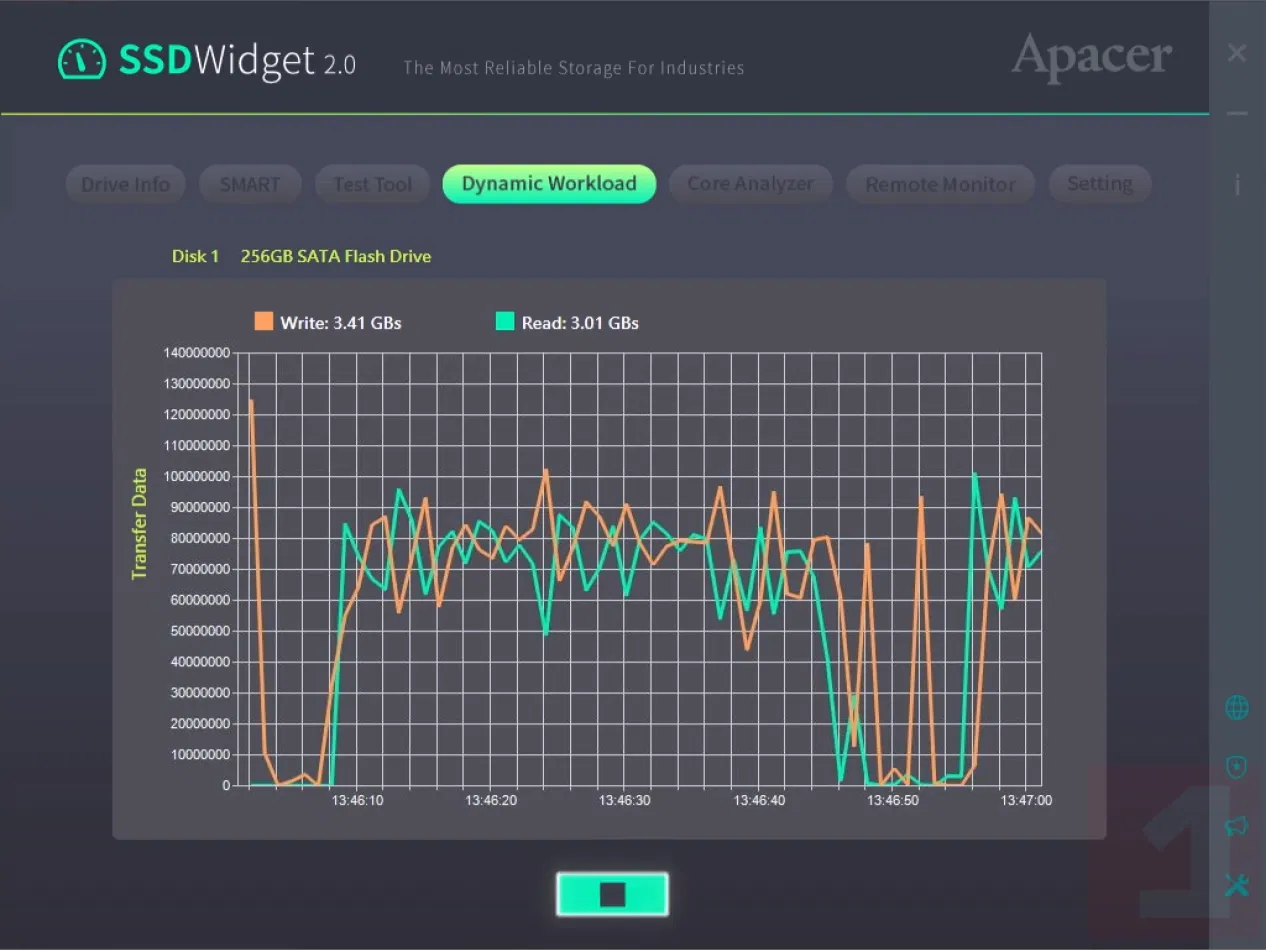Click the orange Write legend swatch
The image size is (1266, 950).
point(264,321)
